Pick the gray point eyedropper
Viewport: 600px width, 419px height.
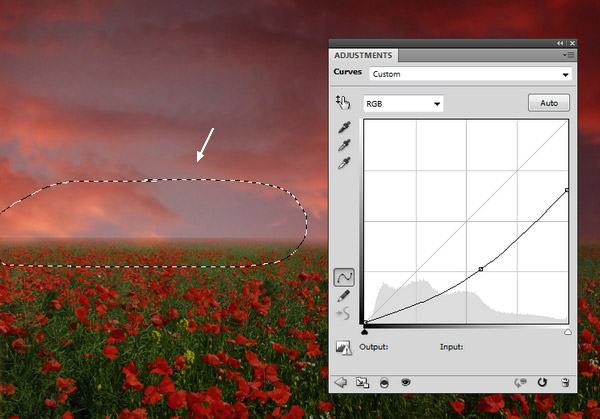(344, 146)
